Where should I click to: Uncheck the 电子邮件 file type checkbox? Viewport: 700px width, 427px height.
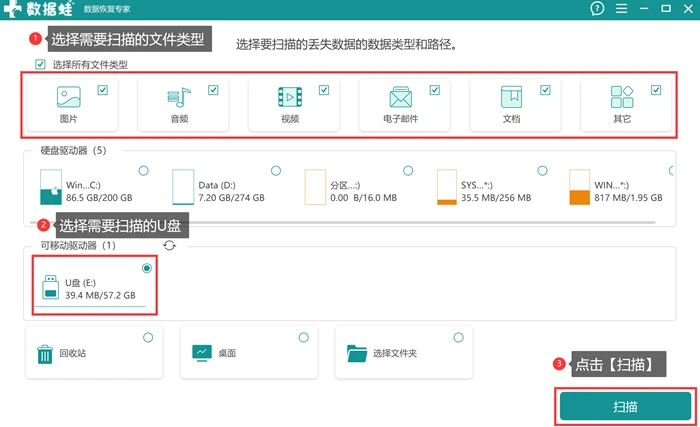tap(435, 90)
